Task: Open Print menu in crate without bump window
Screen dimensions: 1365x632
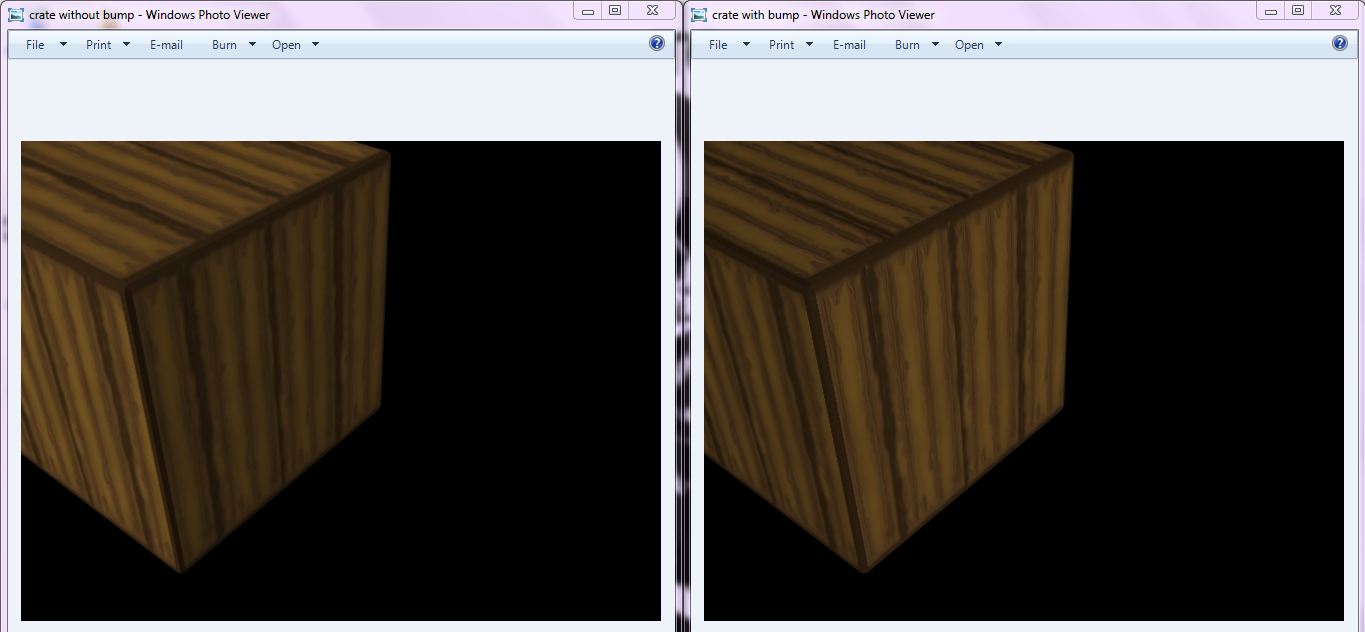Action: click(98, 45)
